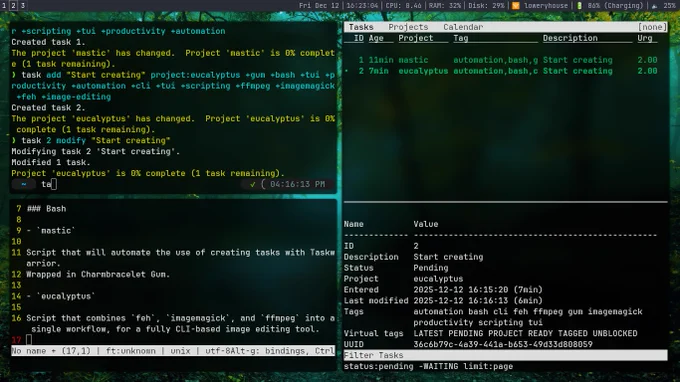Viewport: 680px width, 382px height.
Task: Click editor line 16 starting 'Script that combines'
Action: pos(180,323)
